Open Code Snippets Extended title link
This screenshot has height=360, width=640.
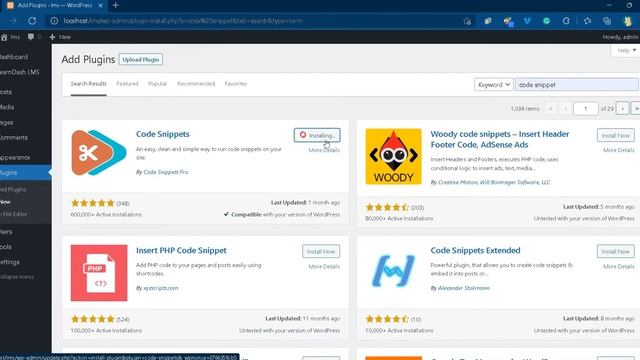(475, 250)
